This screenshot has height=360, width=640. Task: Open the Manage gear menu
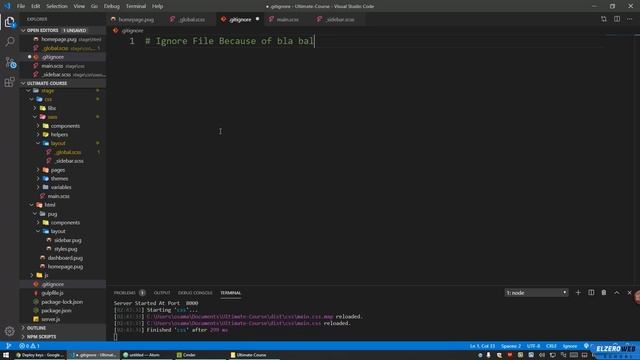click(10, 331)
